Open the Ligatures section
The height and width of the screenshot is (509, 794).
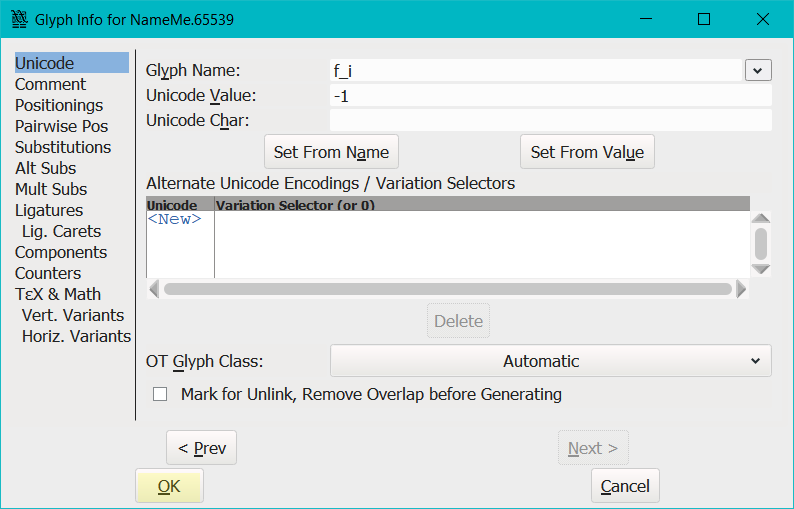coord(49,210)
